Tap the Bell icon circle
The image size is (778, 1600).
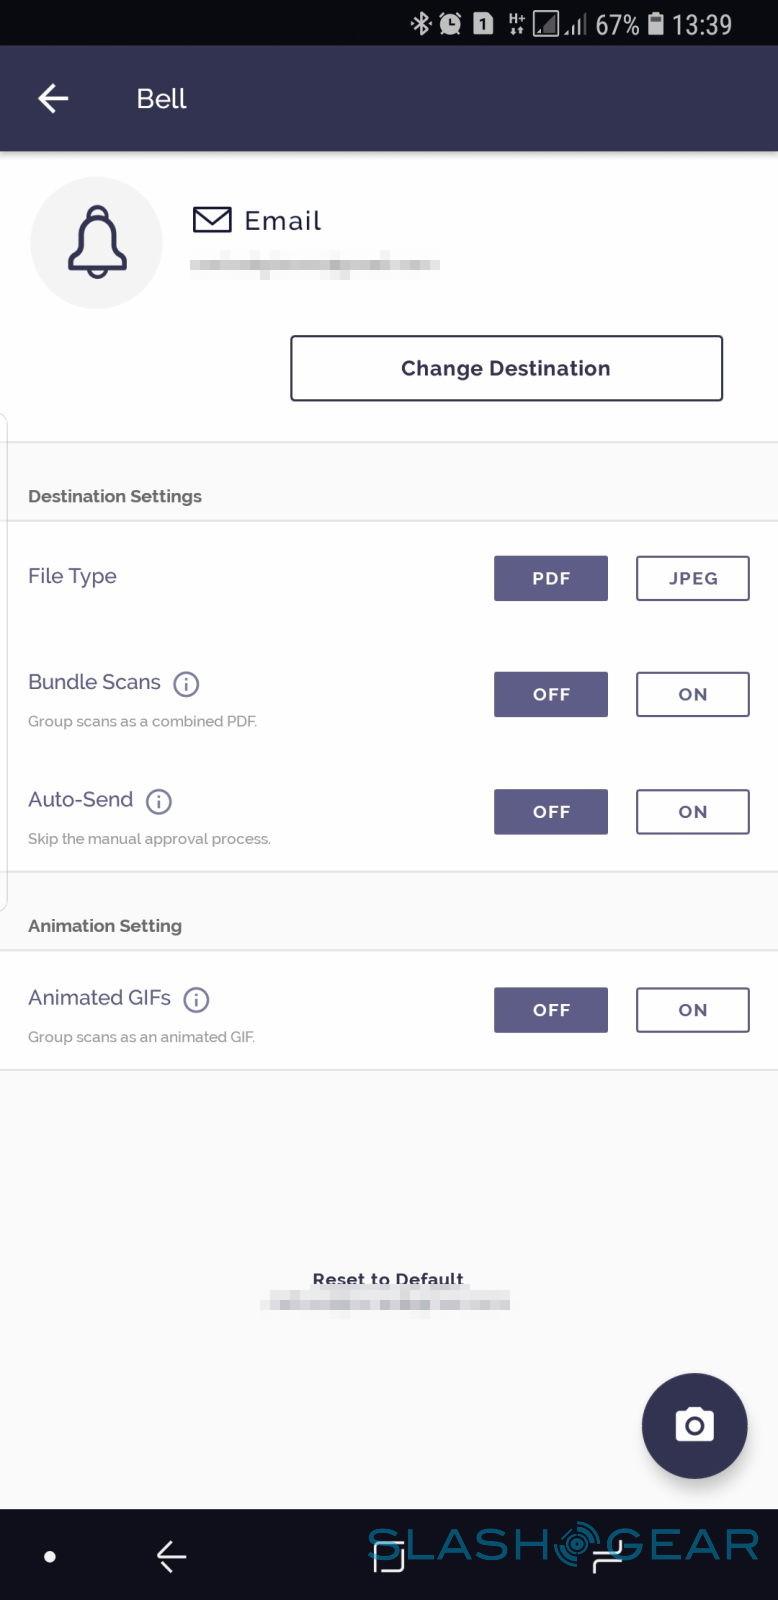click(x=97, y=243)
